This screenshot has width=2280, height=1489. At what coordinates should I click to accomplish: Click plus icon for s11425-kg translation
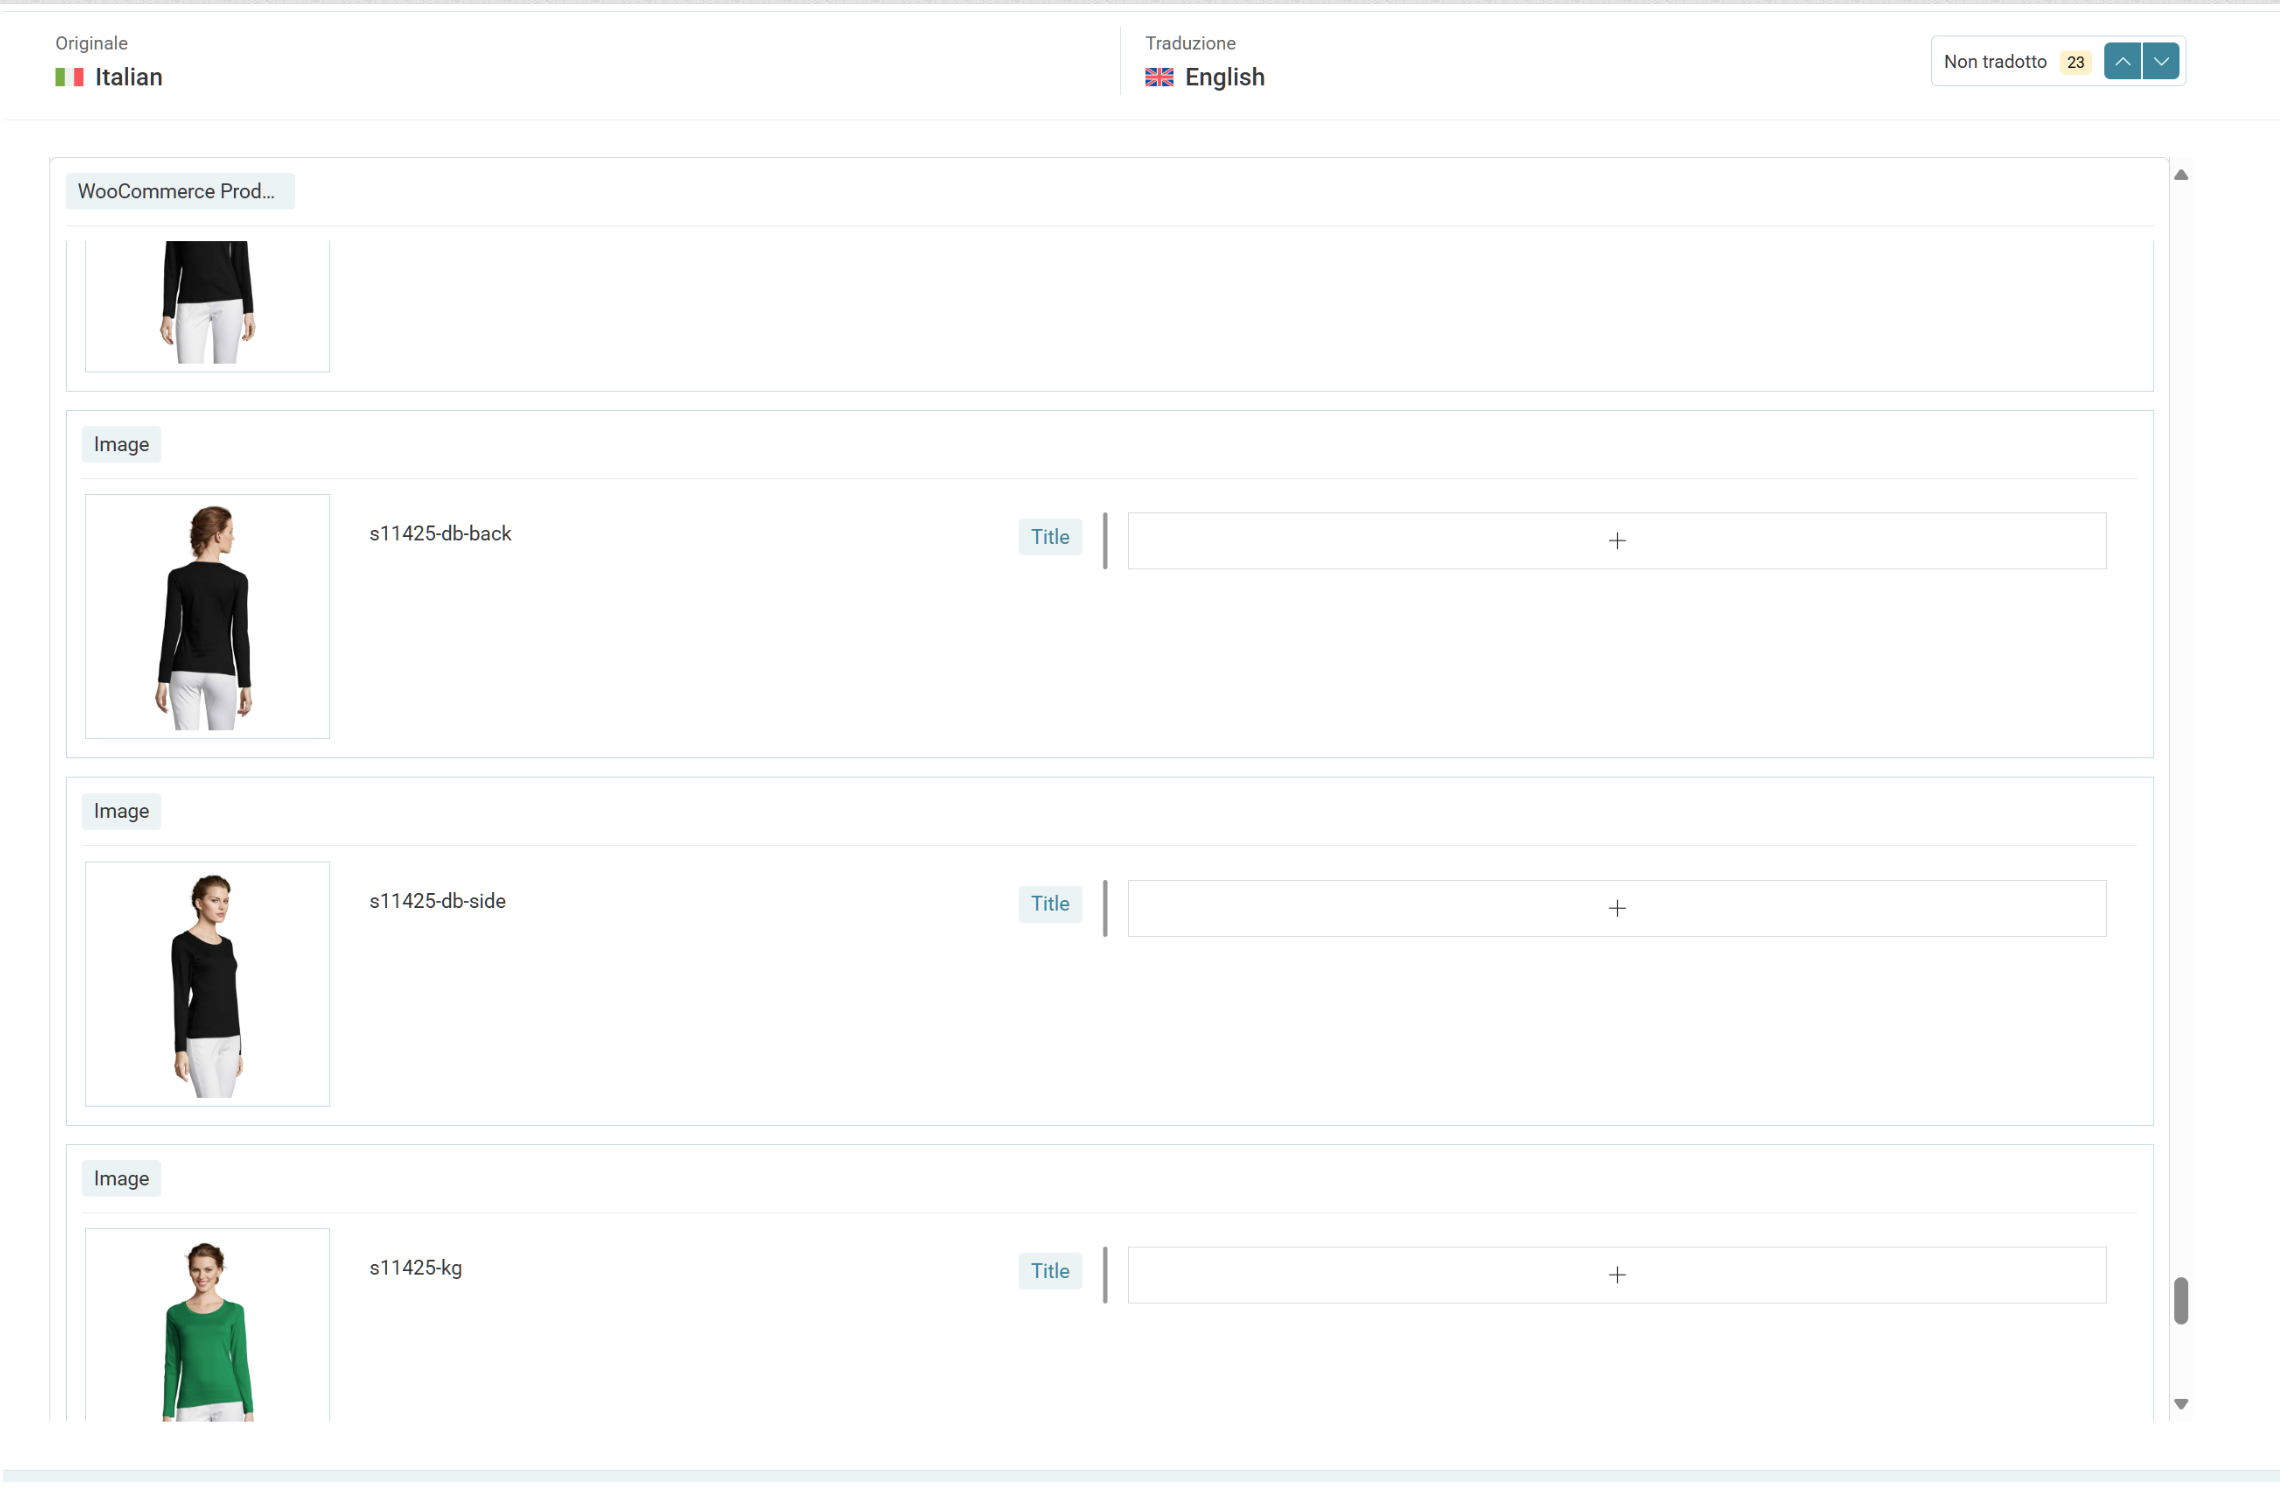click(1616, 1275)
